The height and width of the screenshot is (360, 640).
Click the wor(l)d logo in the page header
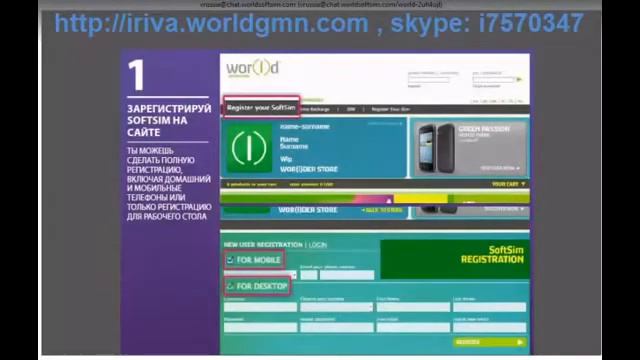(x=253, y=68)
